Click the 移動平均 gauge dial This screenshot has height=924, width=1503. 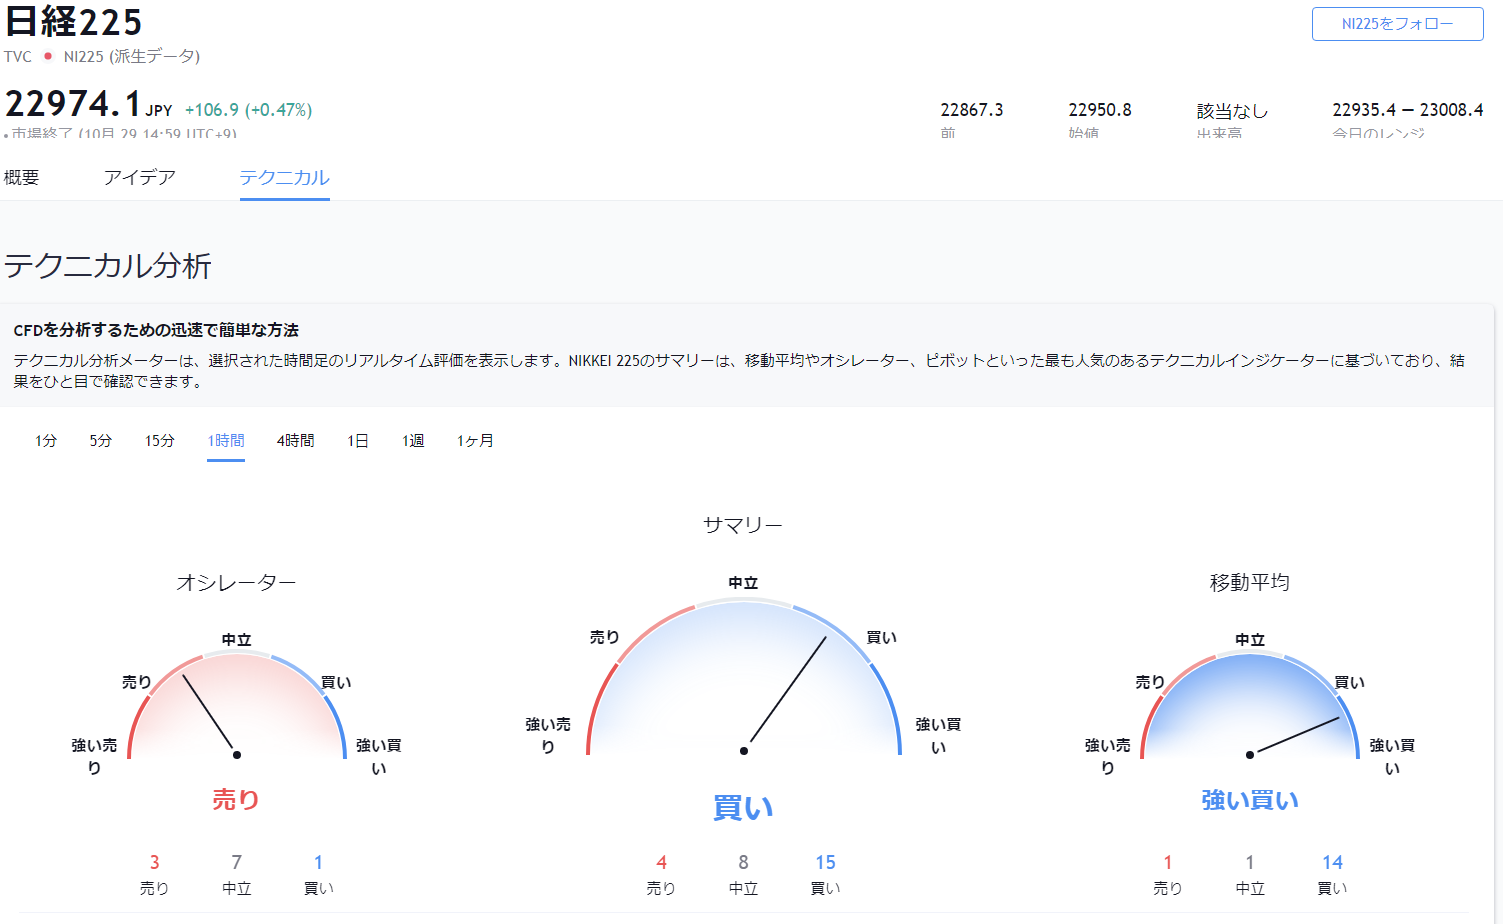pyautogui.click(x=1250, y=705)
